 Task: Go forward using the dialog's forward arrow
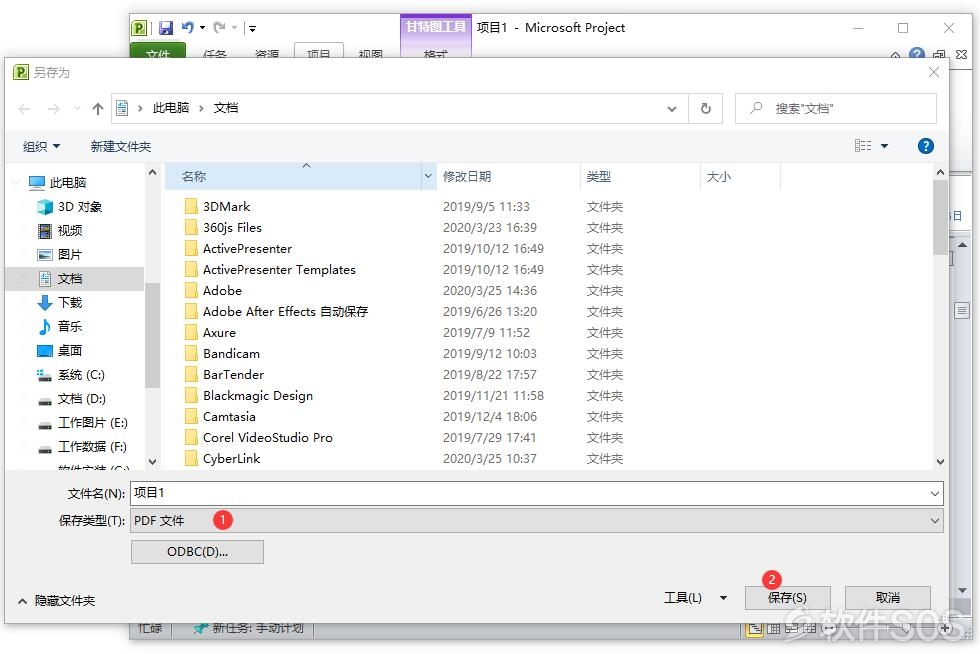(x=54, y=109)
